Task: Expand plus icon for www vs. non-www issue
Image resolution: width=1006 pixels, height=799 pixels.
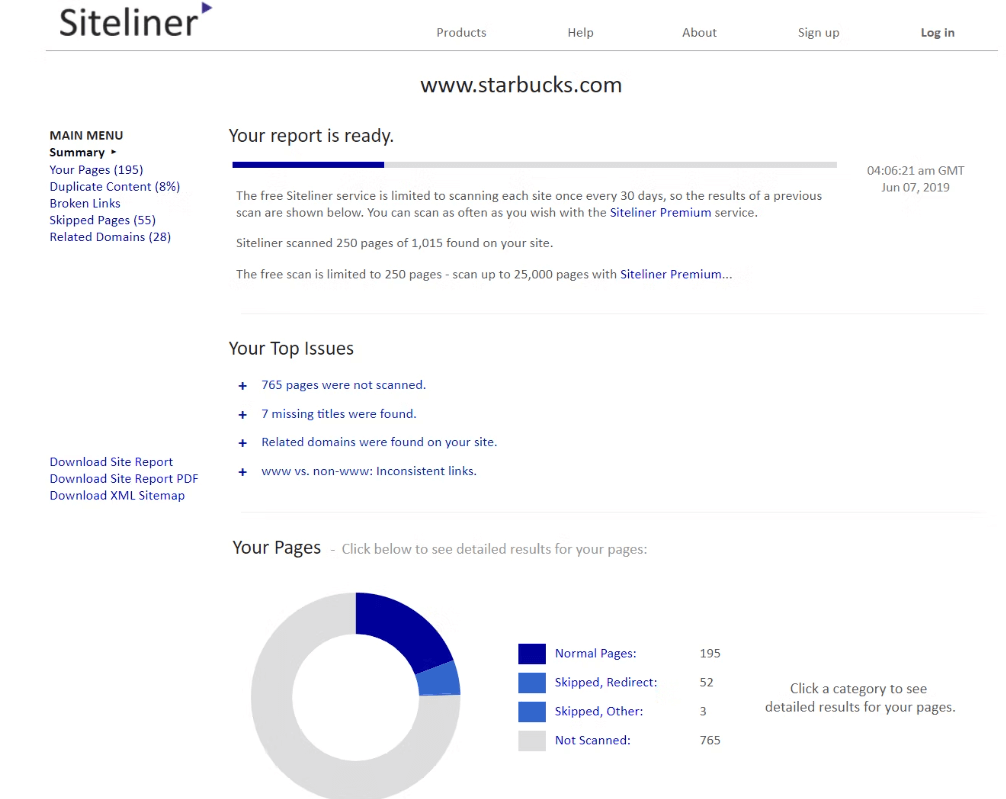Action: point(243,472)
